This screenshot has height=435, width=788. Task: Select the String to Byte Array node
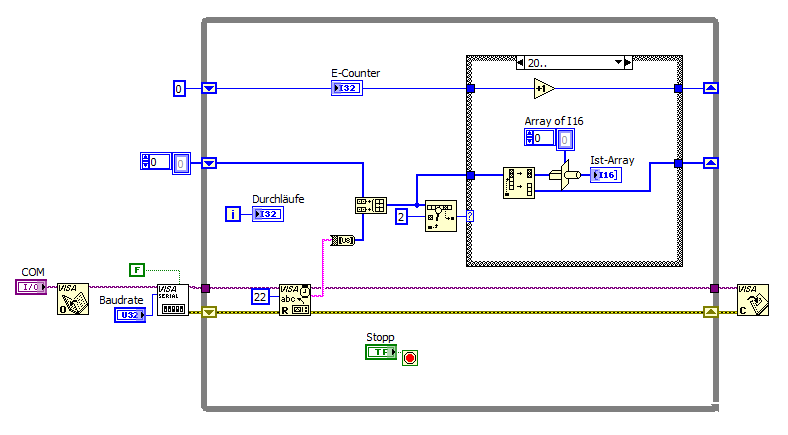click(343, 241)
